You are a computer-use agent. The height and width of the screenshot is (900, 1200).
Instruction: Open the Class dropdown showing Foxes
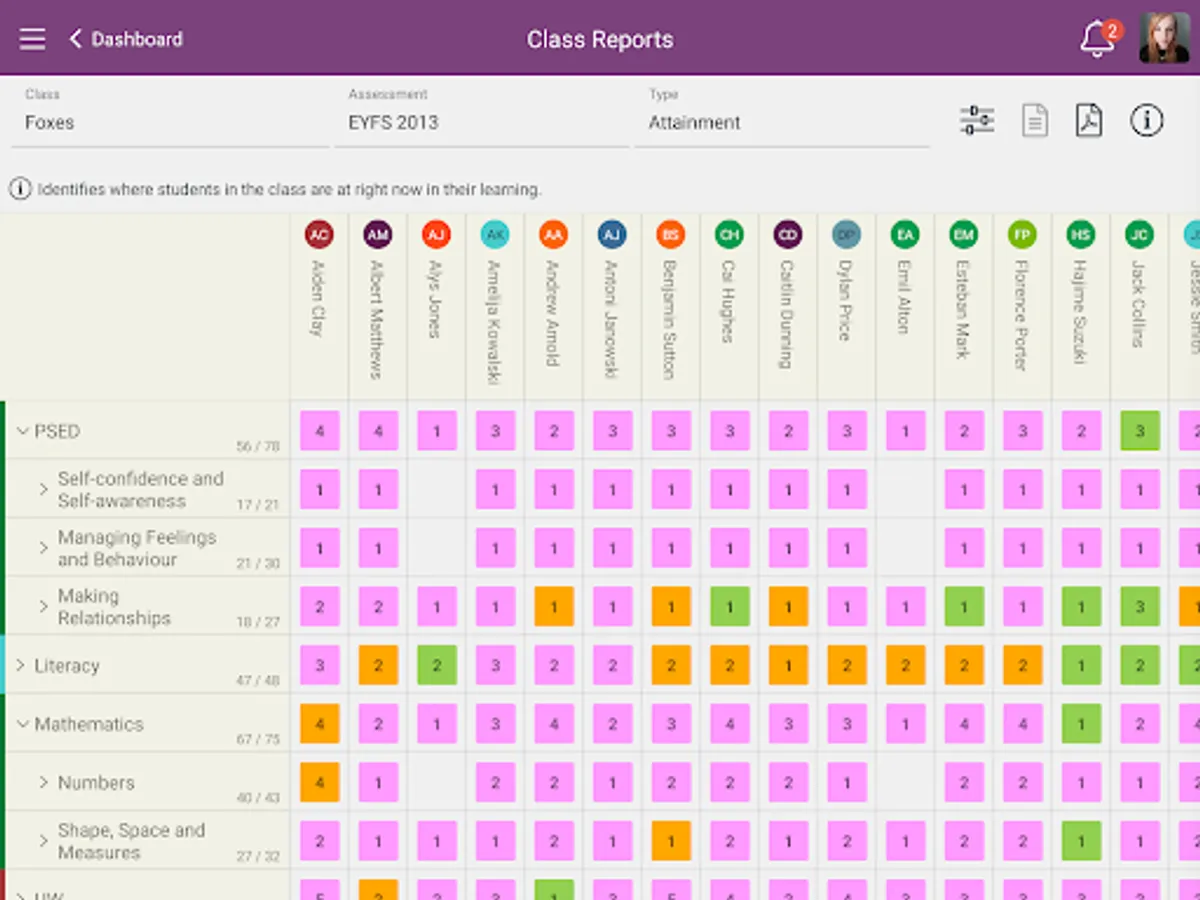(175, 122)
